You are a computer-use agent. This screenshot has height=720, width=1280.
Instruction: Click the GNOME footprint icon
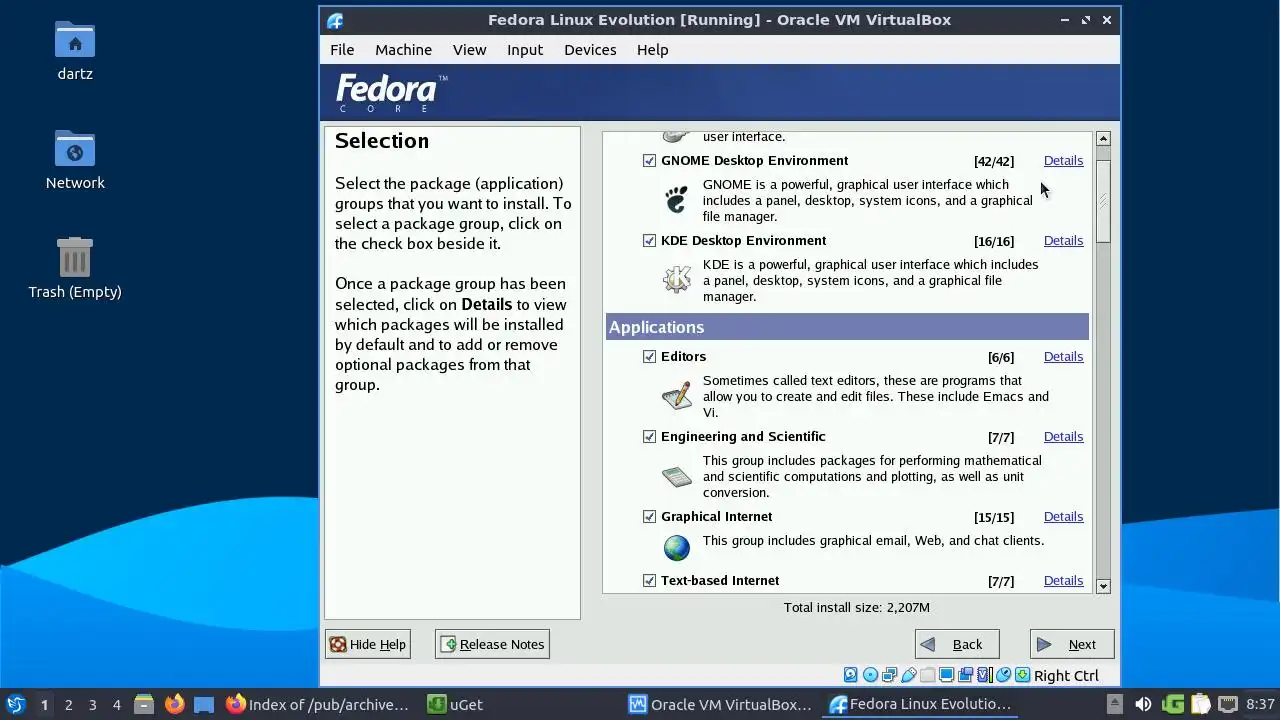(x=677, y=199)
